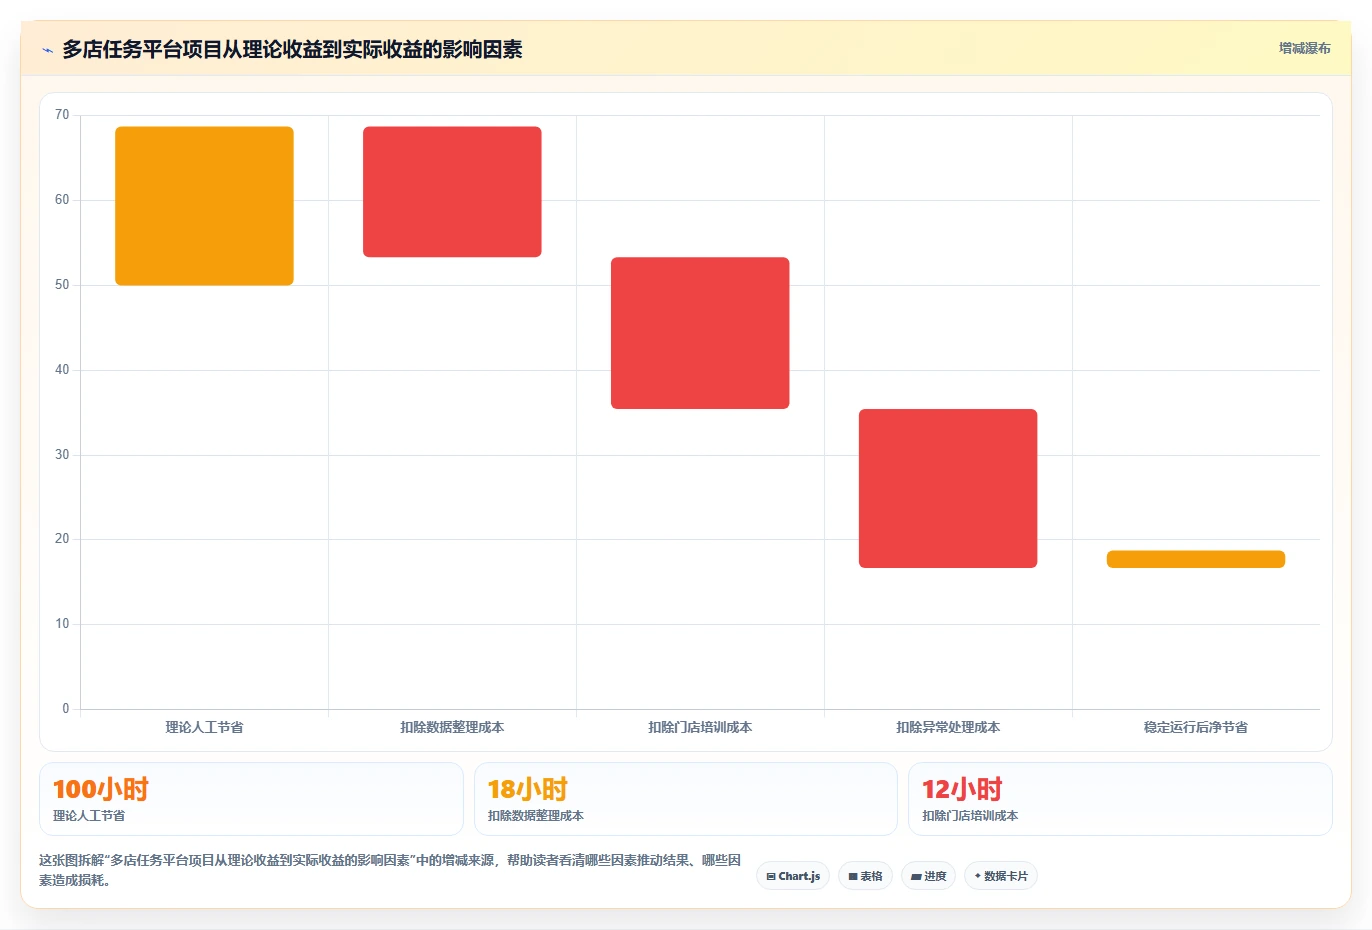
Task: Select the 数据卡片 tag pill
Action: [x=1000, y=876]
